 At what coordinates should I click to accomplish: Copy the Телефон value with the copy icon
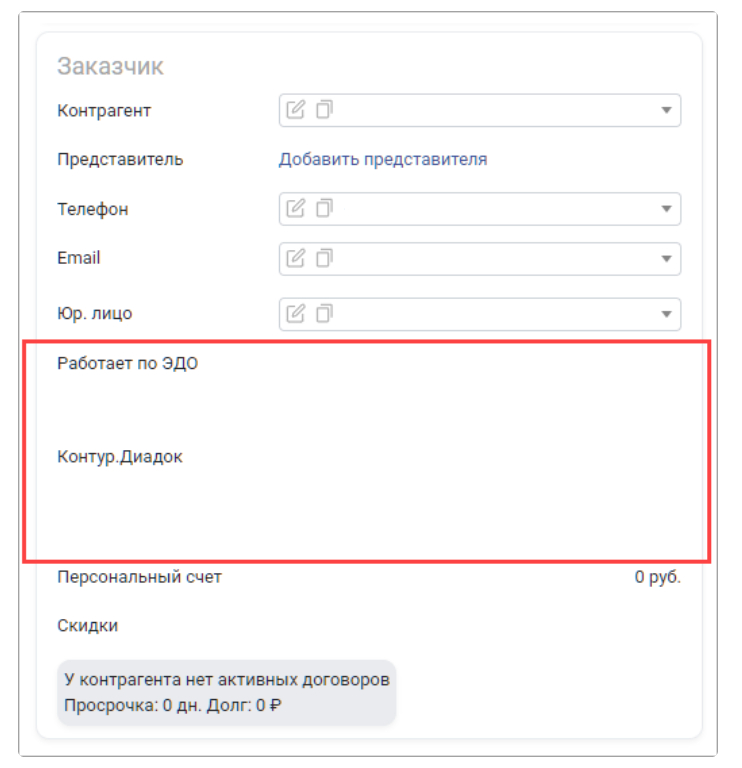[x=323, y=208]
